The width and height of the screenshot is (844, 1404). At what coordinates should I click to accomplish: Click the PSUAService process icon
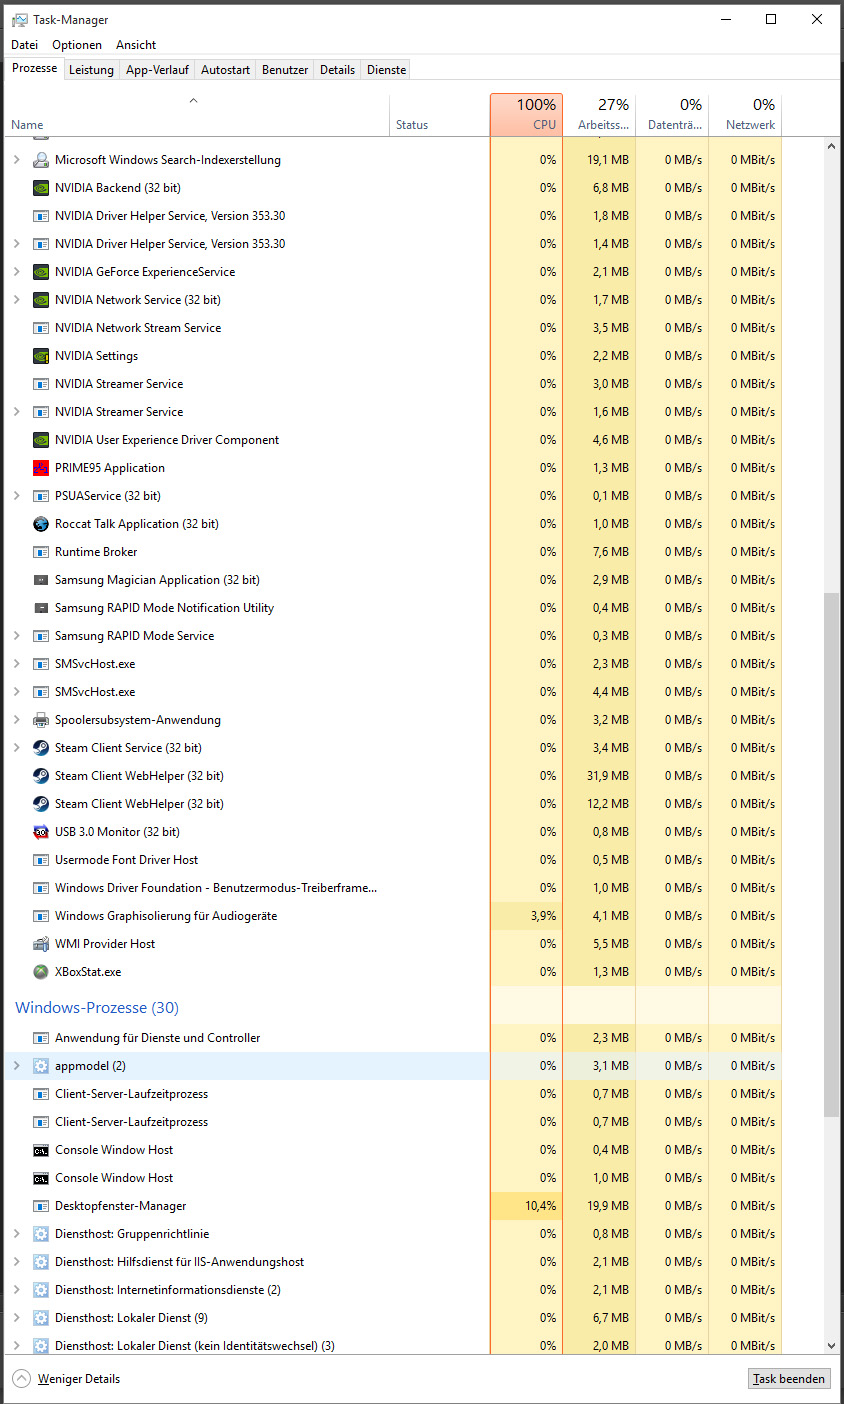[41, 496]
